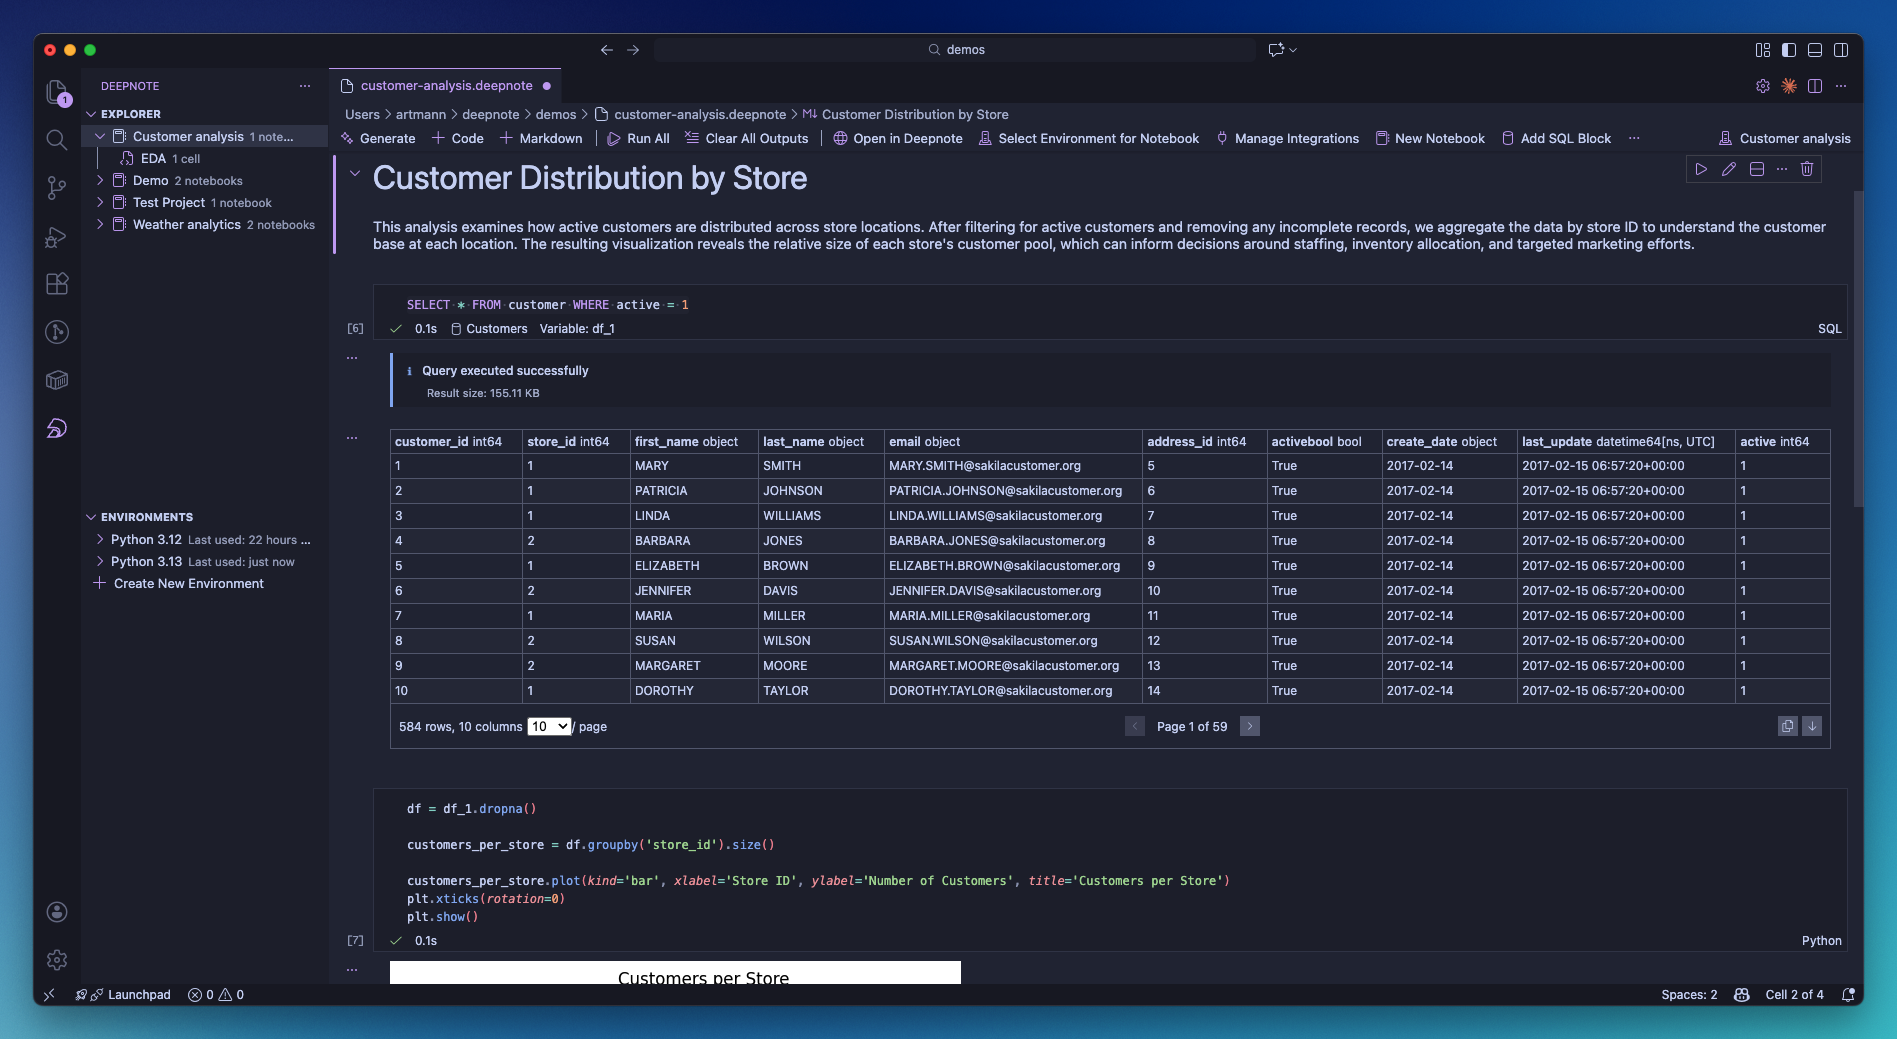Viewport: 1897px width, 1039px height.
Task: Click Create New Environment
Action: coord(189,584)
